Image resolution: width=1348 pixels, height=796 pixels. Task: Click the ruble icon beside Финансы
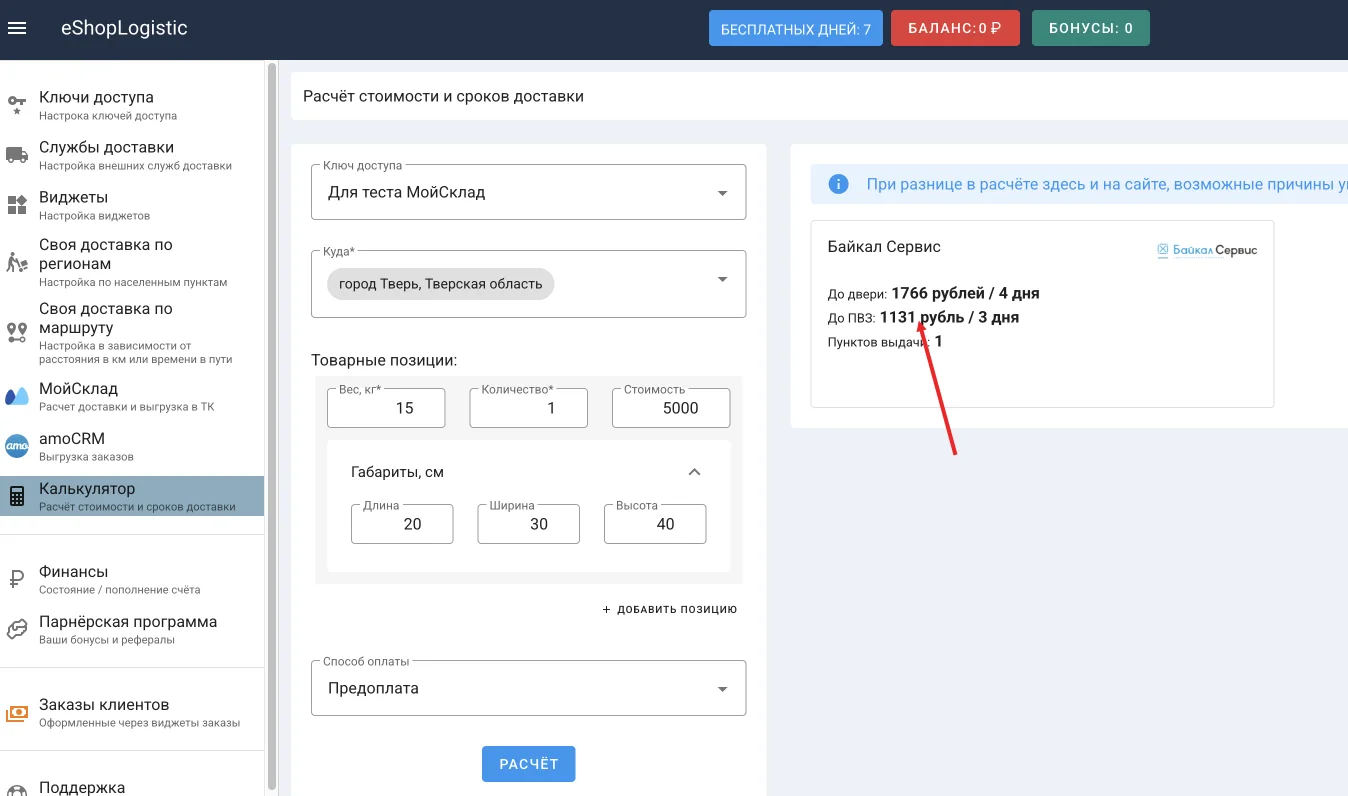[17, 579]
